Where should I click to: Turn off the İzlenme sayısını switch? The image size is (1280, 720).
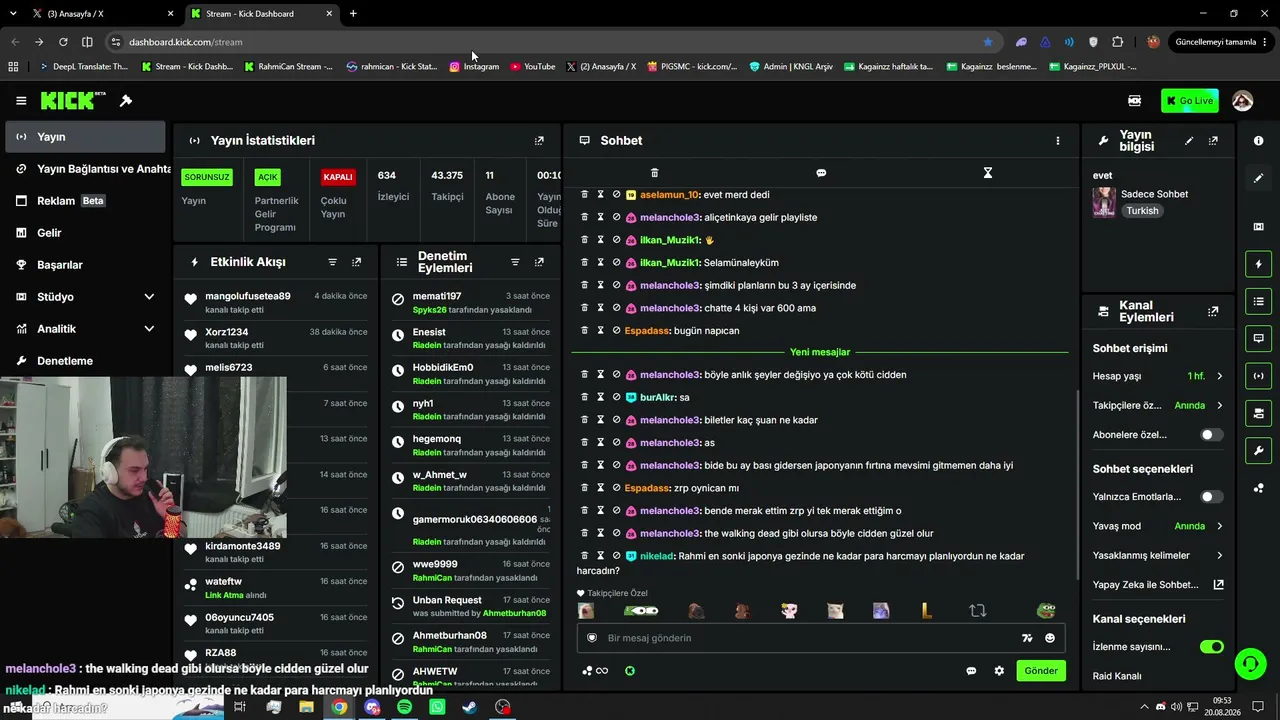[x=1211, y=647]
